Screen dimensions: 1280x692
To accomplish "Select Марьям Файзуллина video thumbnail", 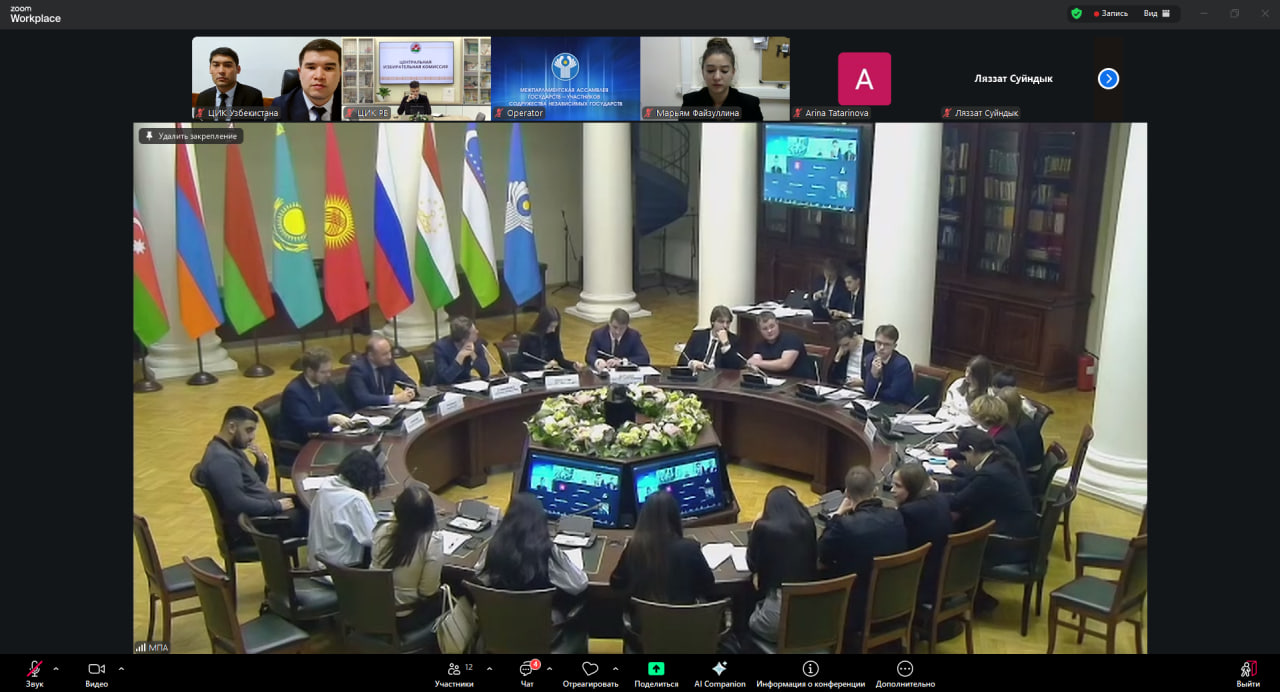I will pyautogui.click(x=714, y=78).
